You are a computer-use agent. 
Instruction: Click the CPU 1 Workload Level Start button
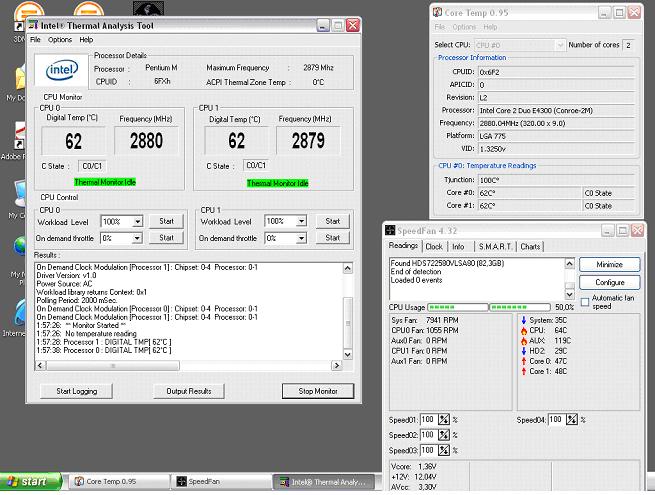333,221
